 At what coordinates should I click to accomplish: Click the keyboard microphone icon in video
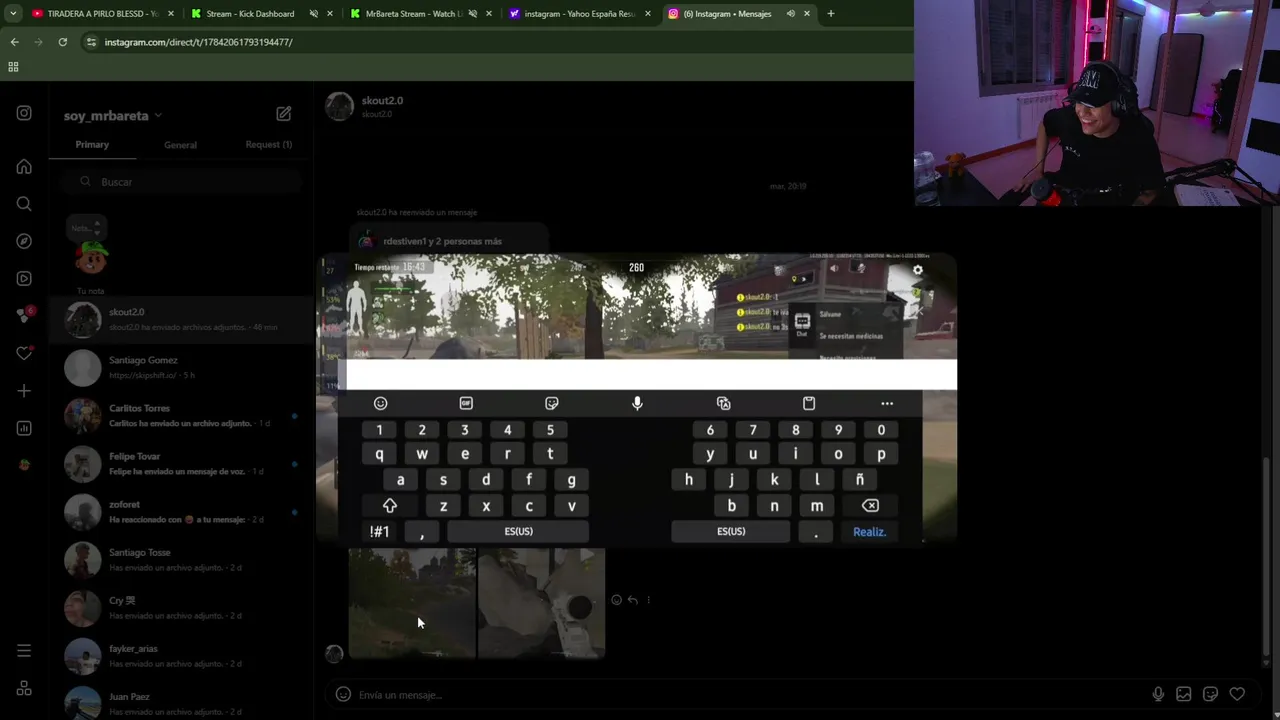point(637,403)
